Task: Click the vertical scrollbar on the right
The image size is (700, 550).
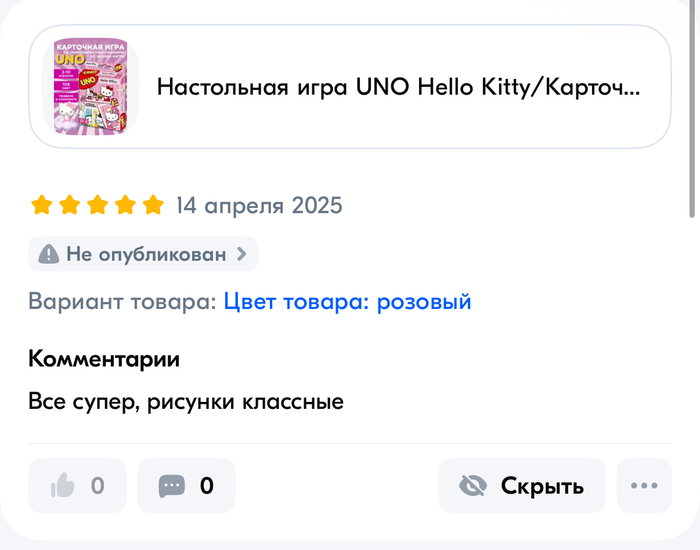Action: pyautogui.click(x=691, y=110)
